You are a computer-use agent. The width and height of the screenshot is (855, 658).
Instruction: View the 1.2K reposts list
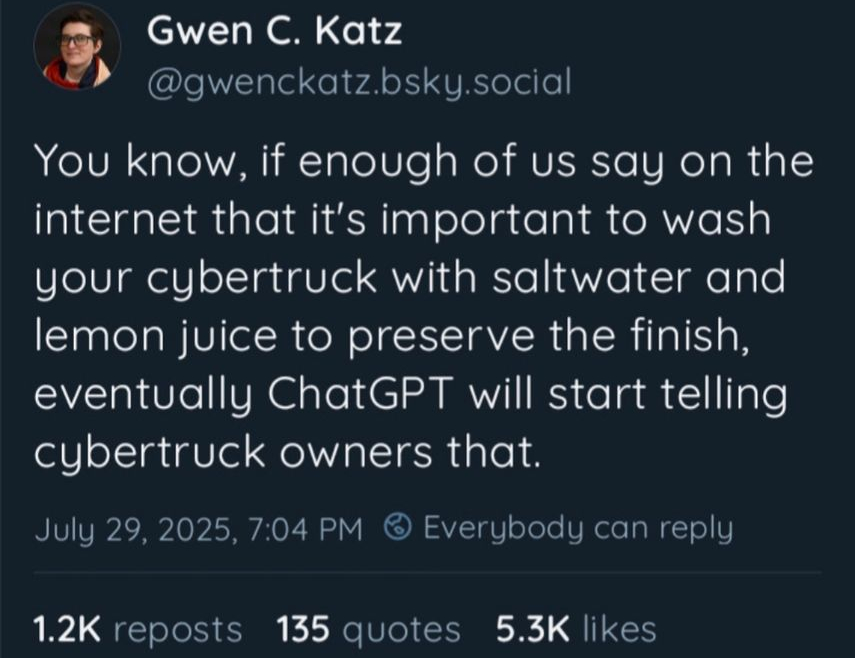click(x=138, y=629)
